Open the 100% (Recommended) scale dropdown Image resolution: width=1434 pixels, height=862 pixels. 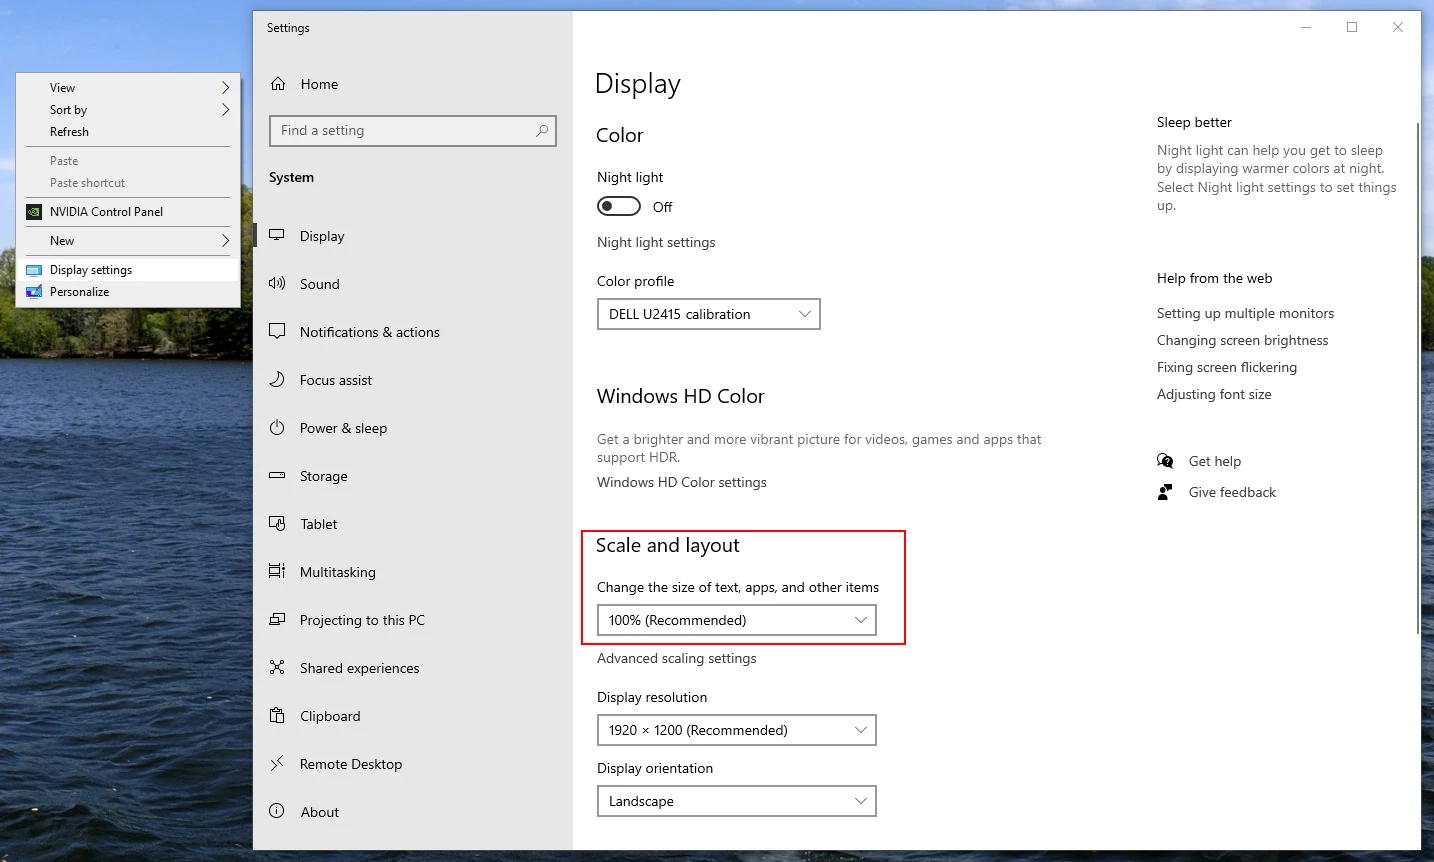pyautogui.click(x=736, y=620)
